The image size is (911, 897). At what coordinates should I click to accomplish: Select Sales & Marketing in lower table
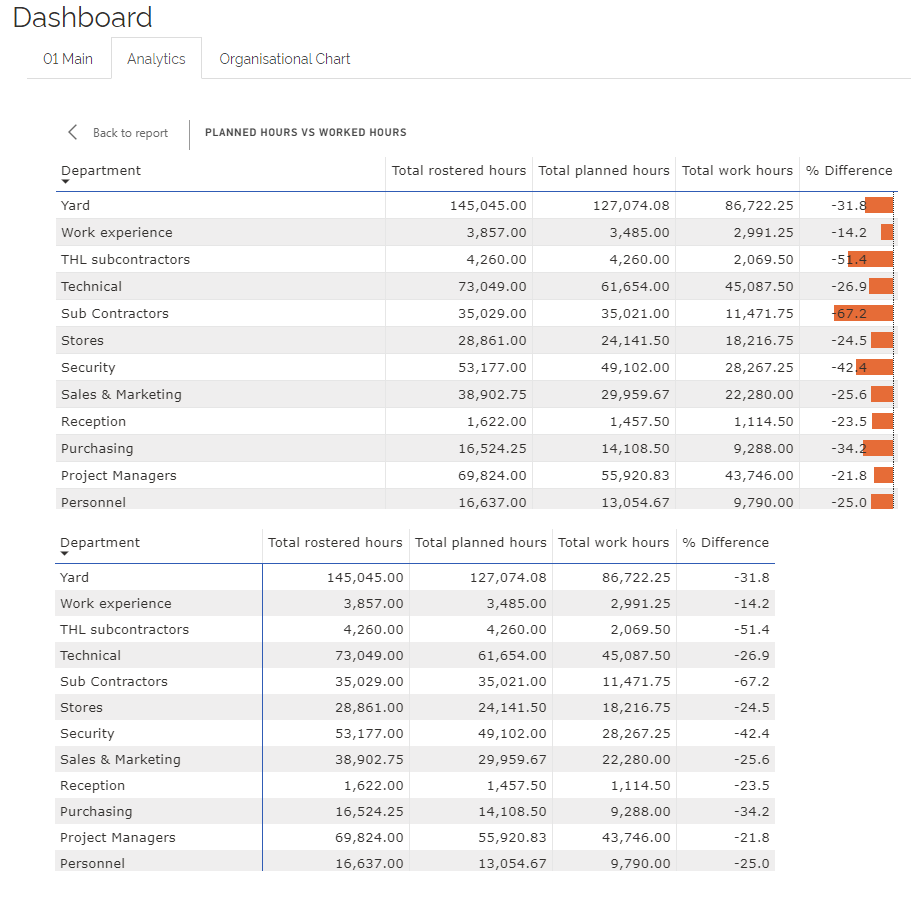click(x=120, y=759)
